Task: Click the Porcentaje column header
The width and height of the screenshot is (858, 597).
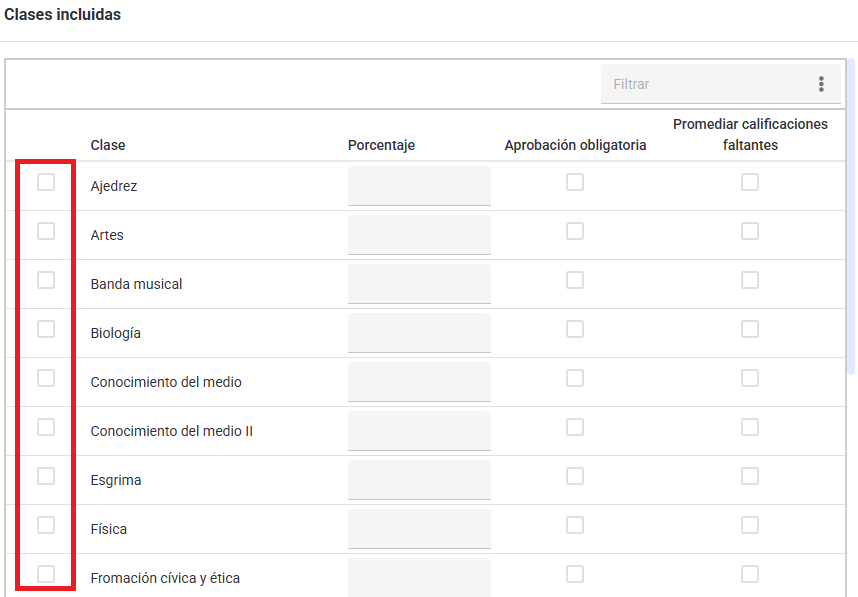Action: coord(381,145)
